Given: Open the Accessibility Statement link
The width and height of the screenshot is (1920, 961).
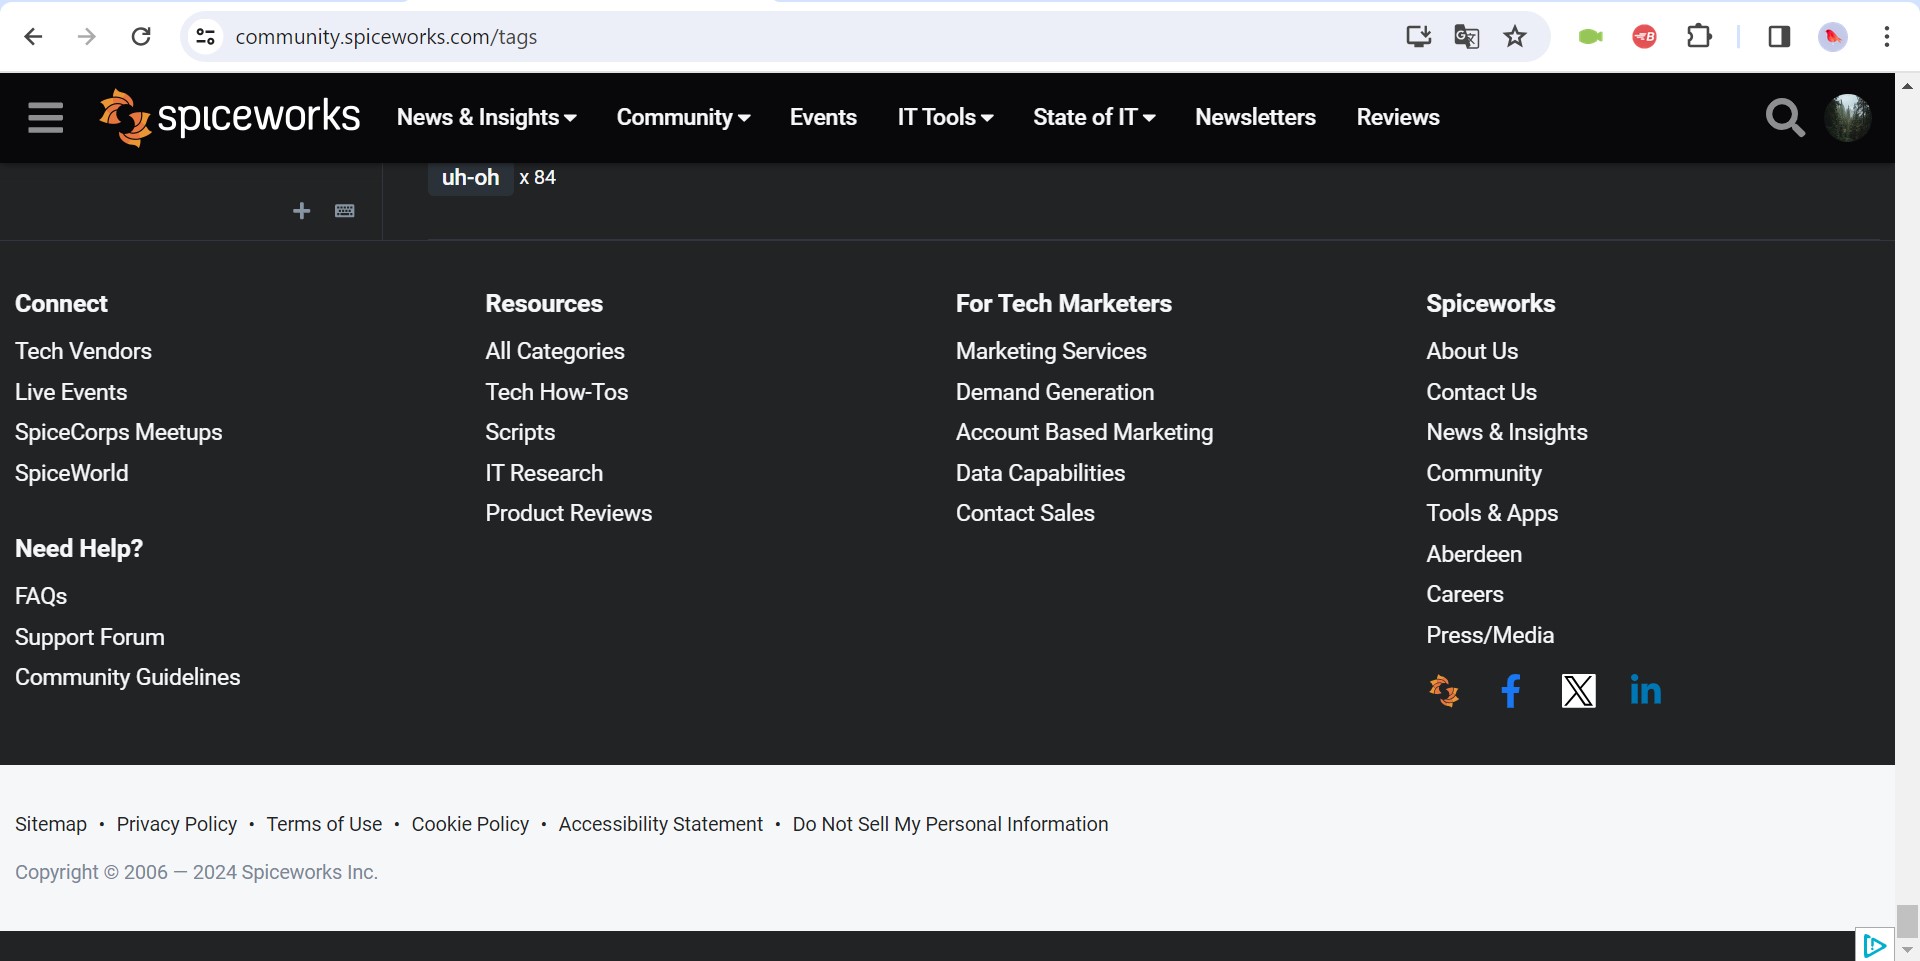Looking at the screenshot, I should pos(660,824).
